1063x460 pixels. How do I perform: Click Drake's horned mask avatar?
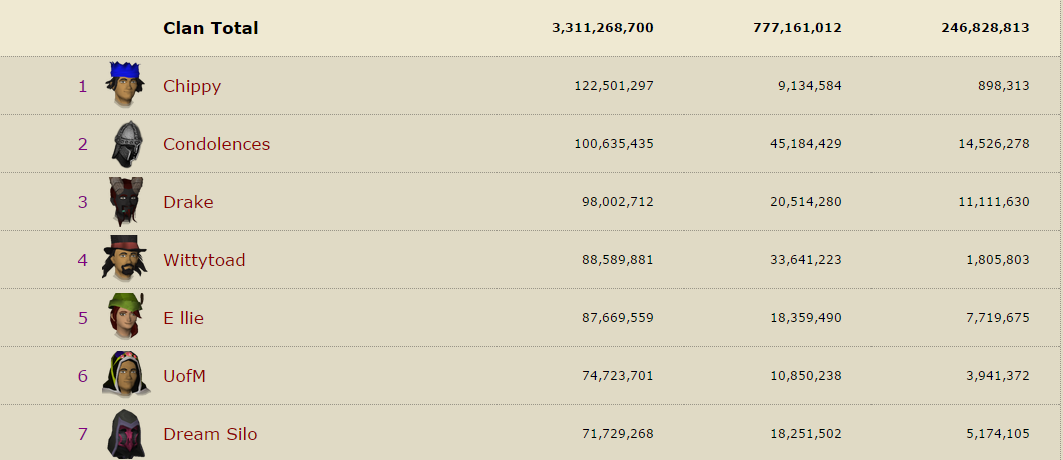pos(126,202)
